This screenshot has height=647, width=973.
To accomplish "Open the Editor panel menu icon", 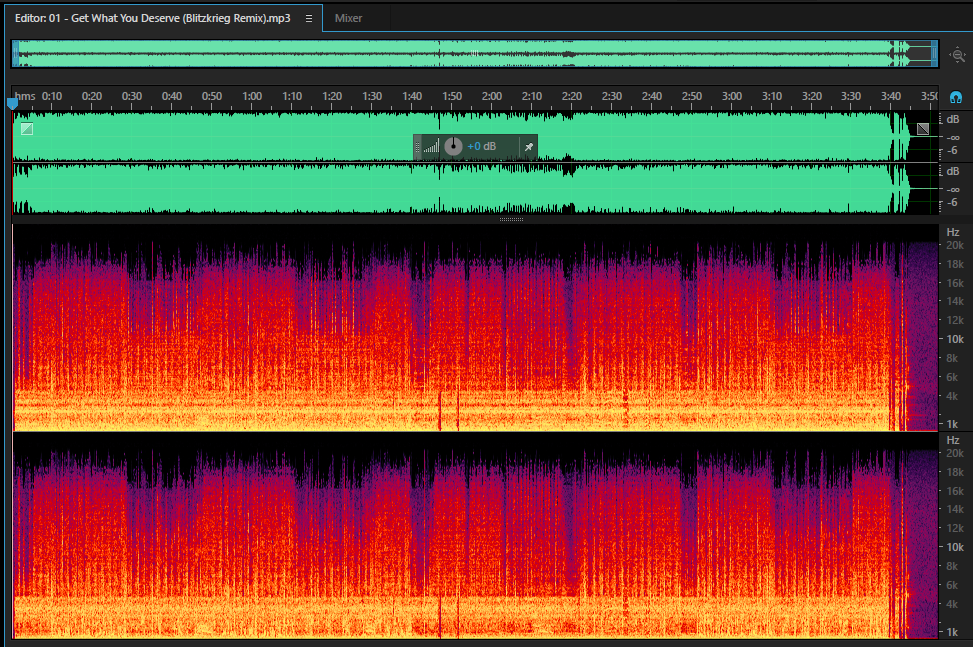I will 308,19.
